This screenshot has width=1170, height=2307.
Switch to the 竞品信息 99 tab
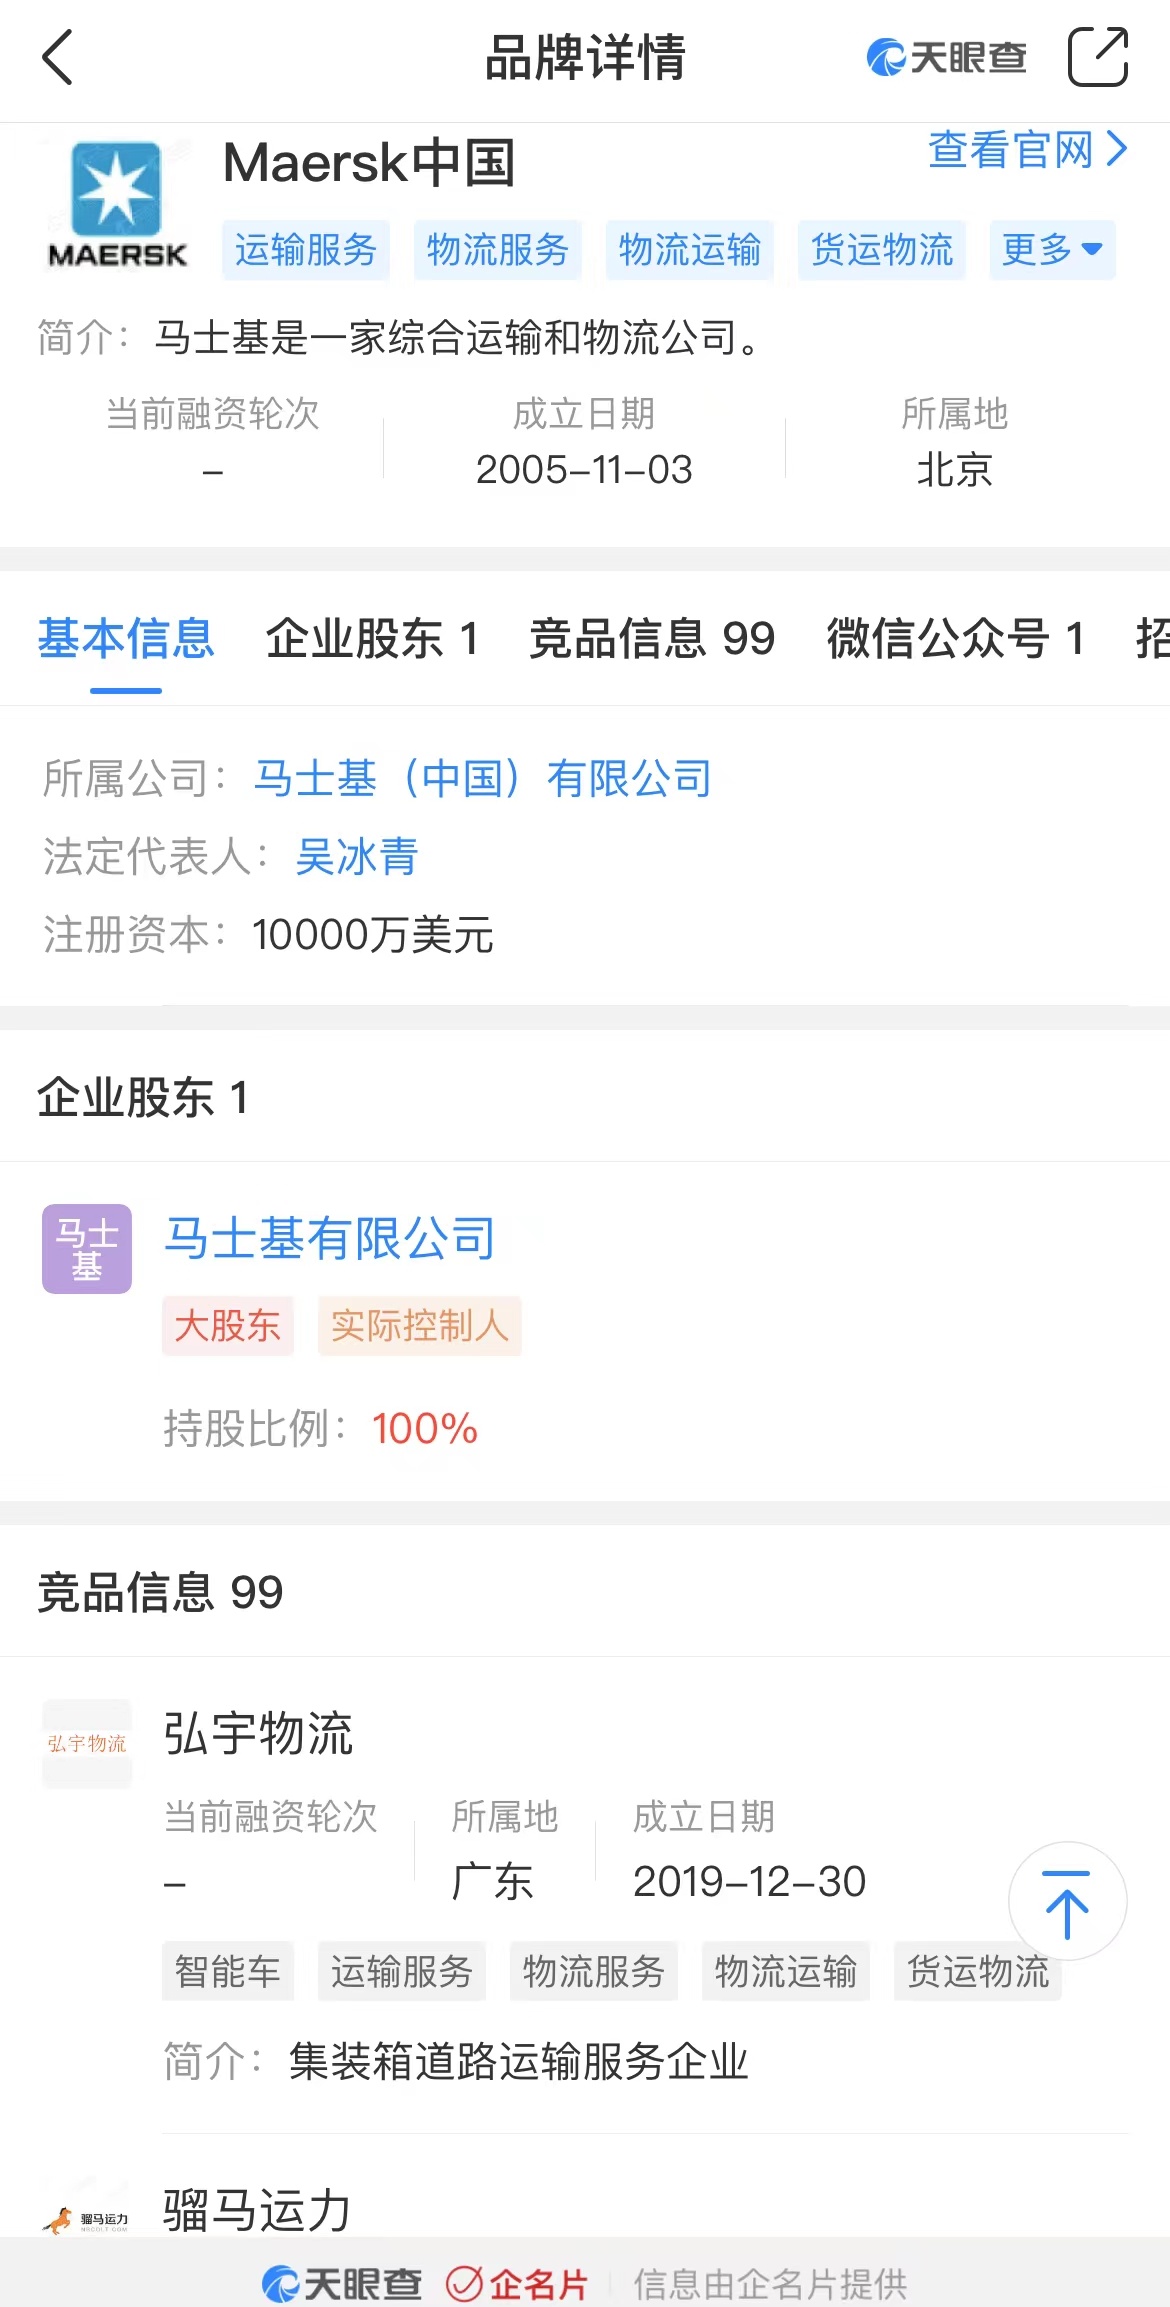tap(652, 639)
